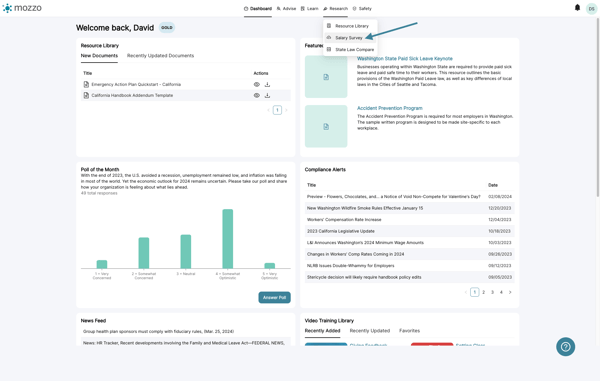Click the page scrollbar on the right
This screenshot has height=381, width=600.
pos(598,107)
